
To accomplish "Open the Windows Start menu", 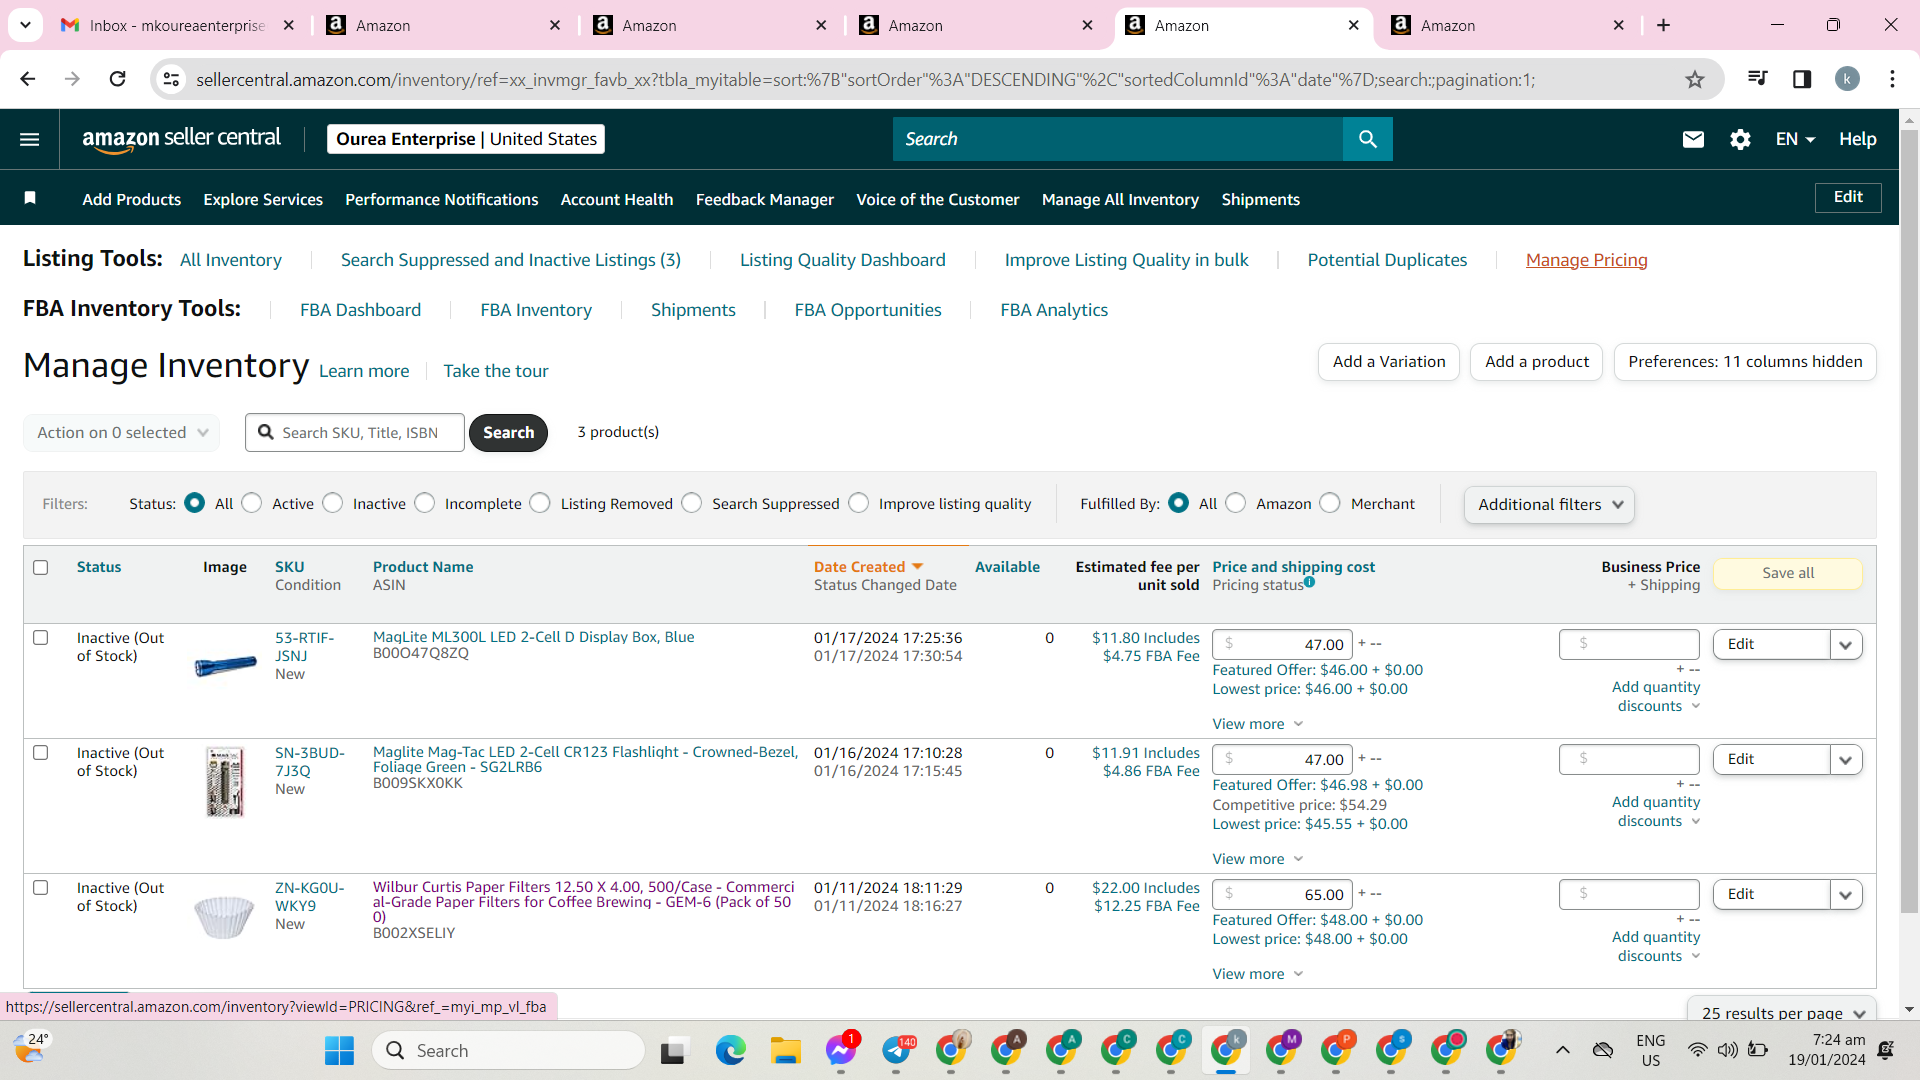I will click(x=339, y=1050).
